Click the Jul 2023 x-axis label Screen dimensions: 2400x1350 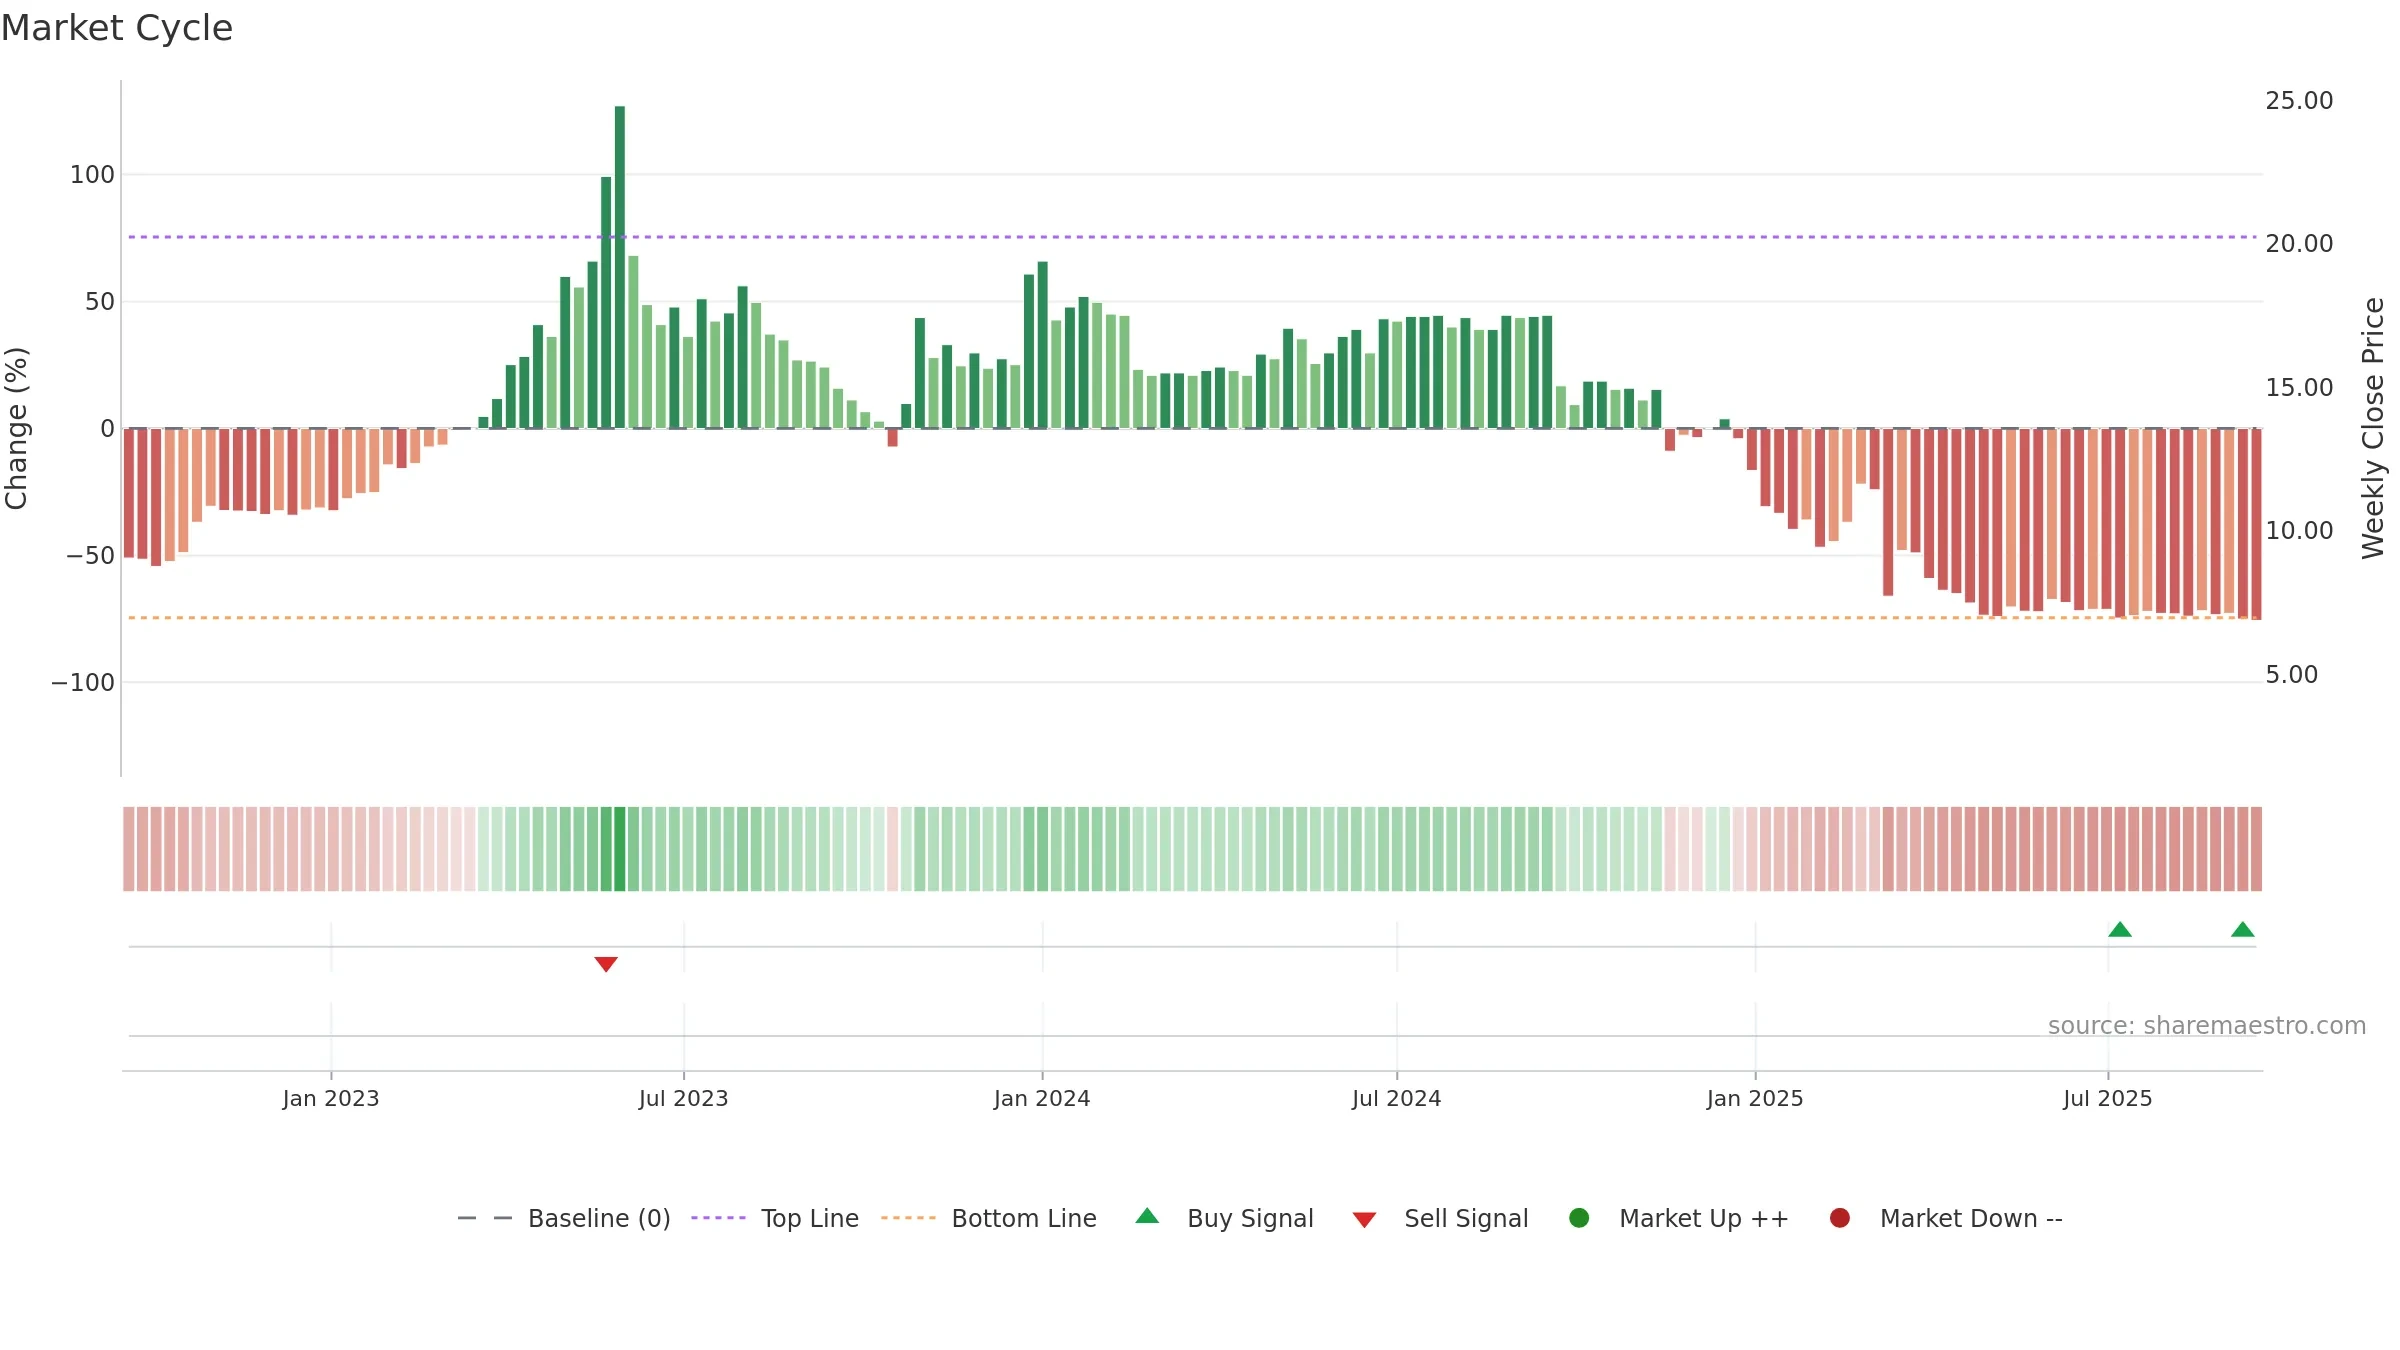coord(684,1098)
